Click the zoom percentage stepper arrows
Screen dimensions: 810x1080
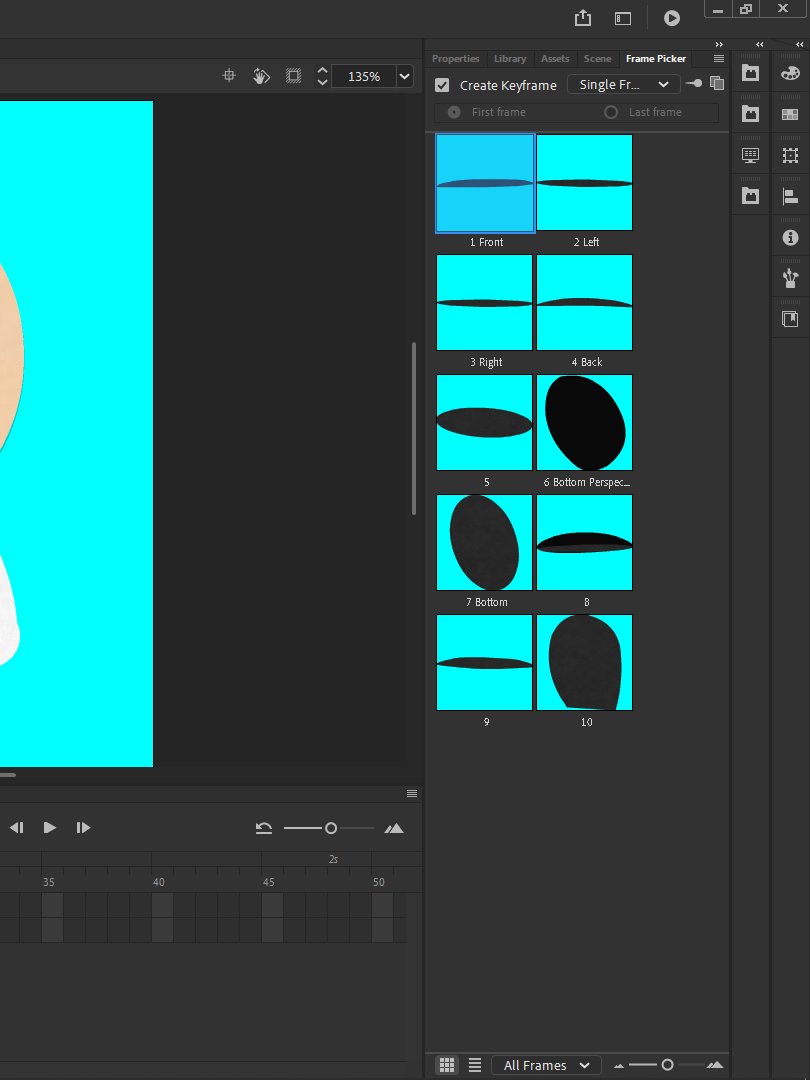(x=322, y=76)
